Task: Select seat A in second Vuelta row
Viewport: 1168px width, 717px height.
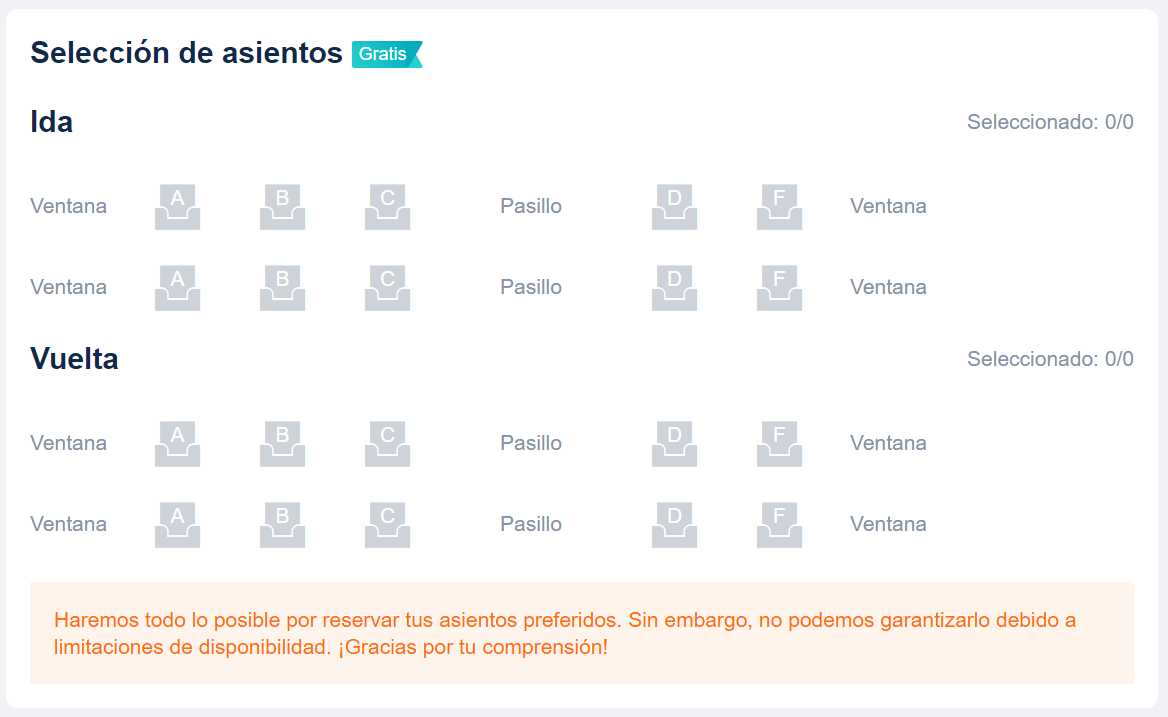Action: coord(177,525)
